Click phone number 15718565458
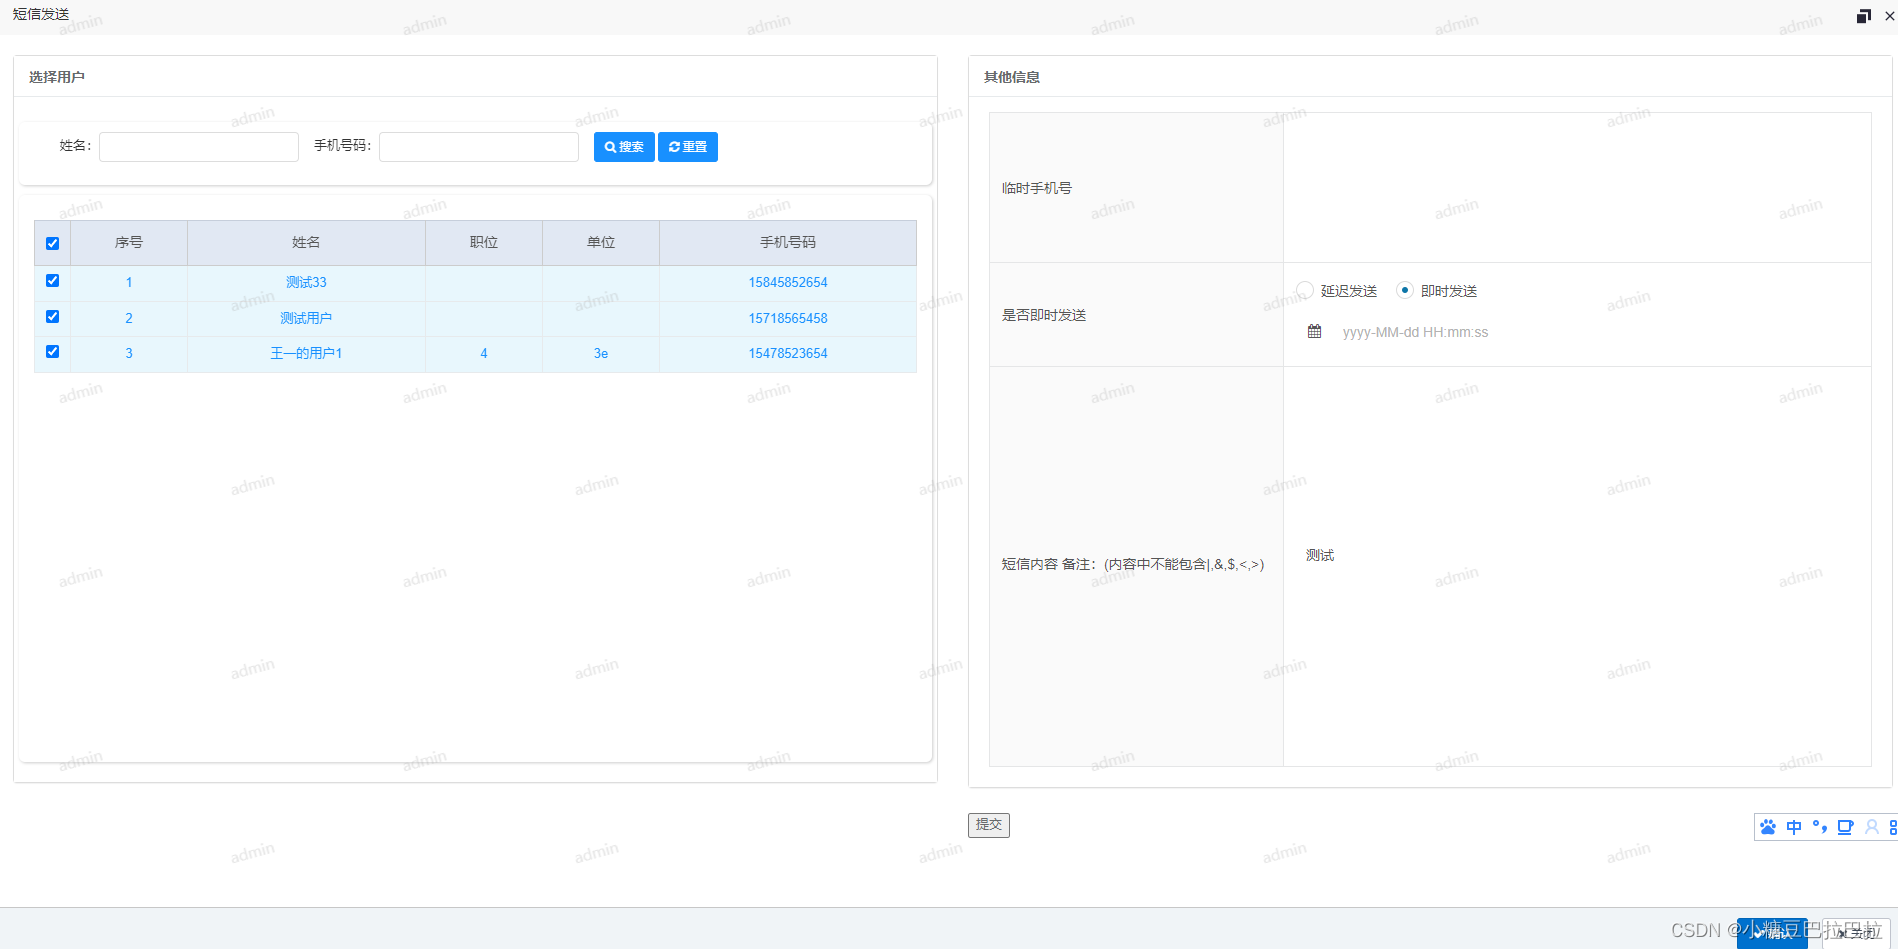 point(788,318)
